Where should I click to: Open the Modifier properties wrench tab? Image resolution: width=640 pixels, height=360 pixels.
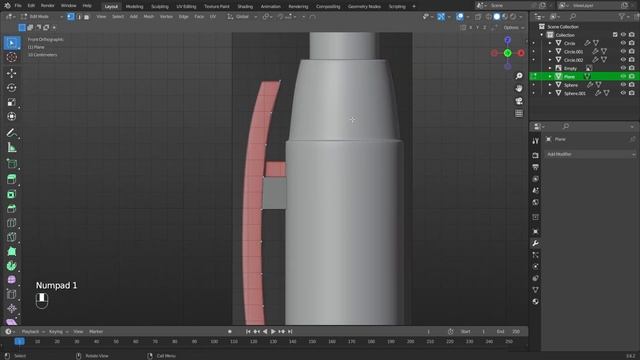pos(535,243)
